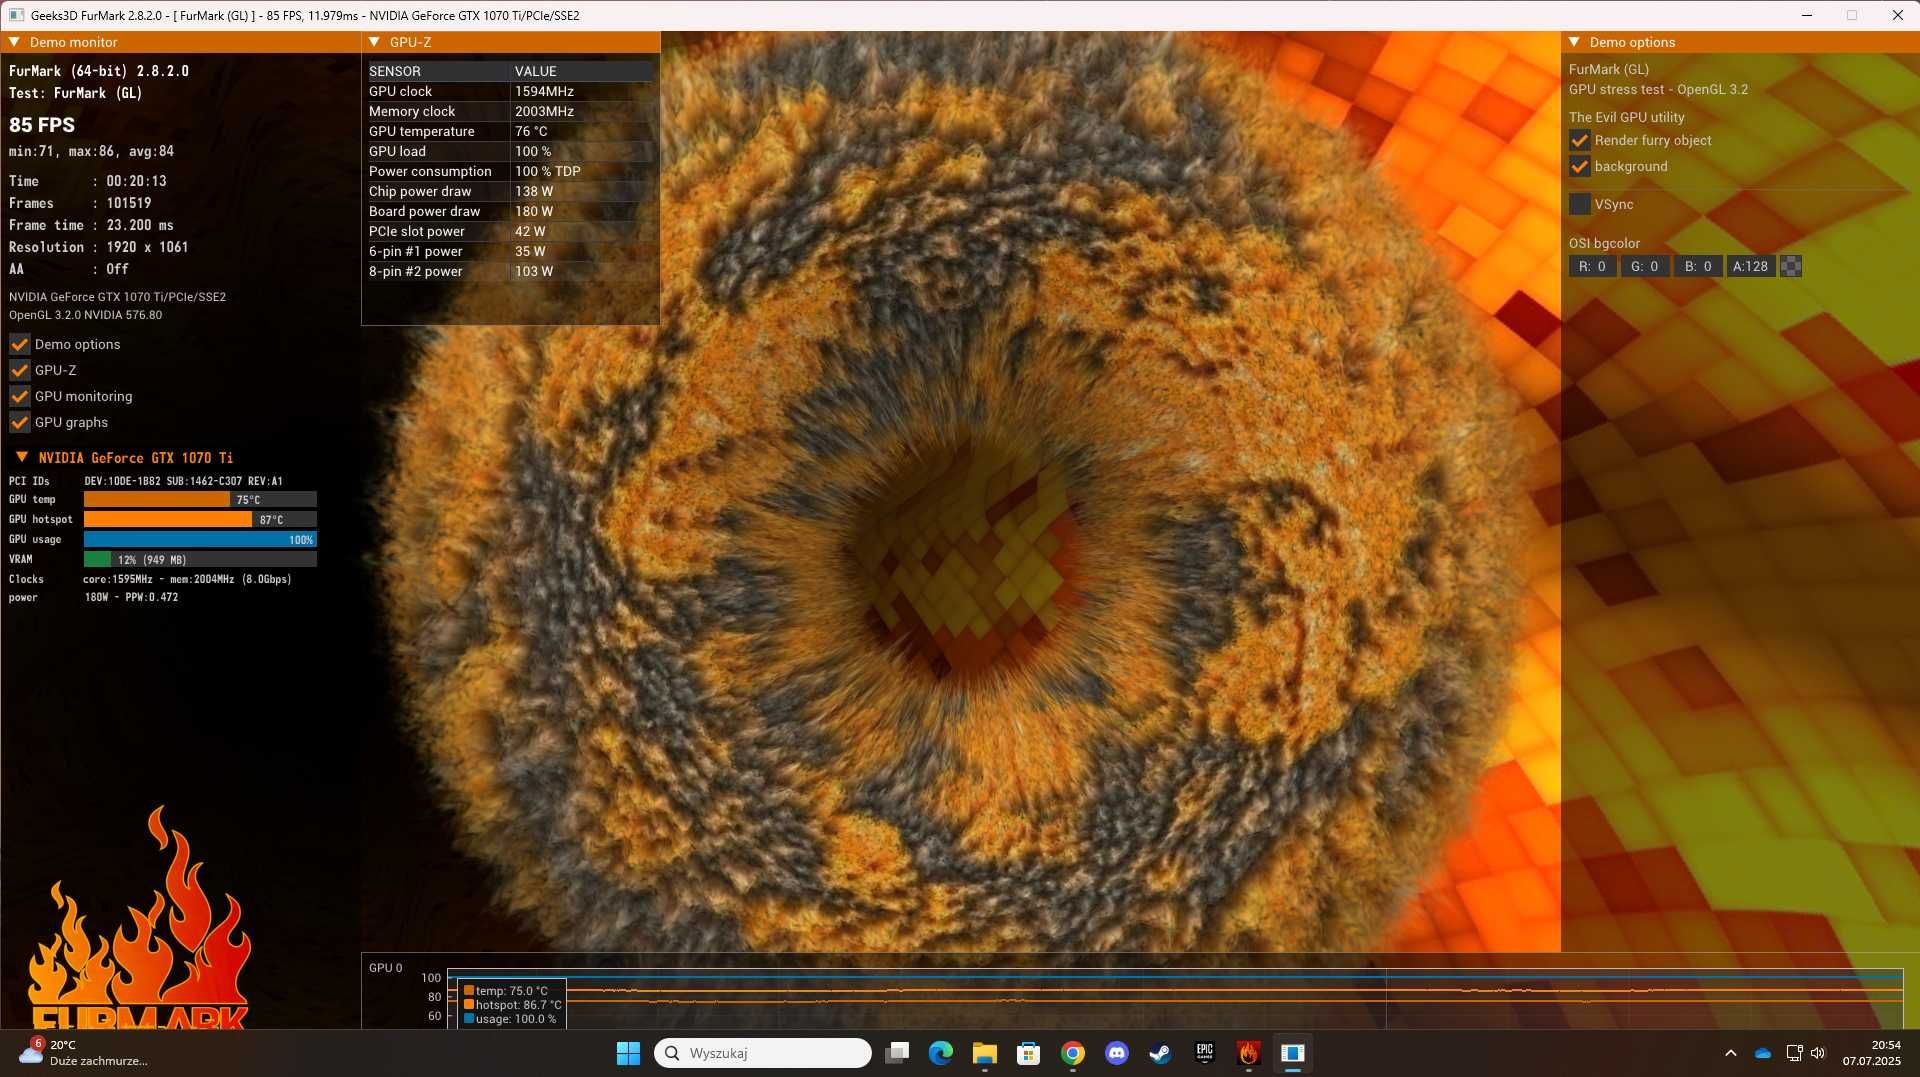Click the GPU usage 100% bar
The width and height of the screenshot is (1920, 1077).
pos(200,539)
